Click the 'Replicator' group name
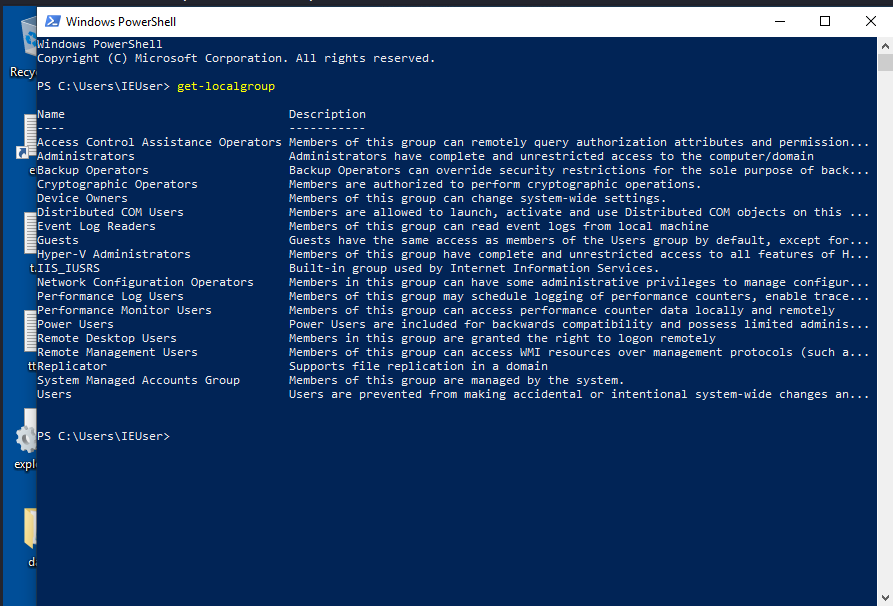 click(72, 366)
